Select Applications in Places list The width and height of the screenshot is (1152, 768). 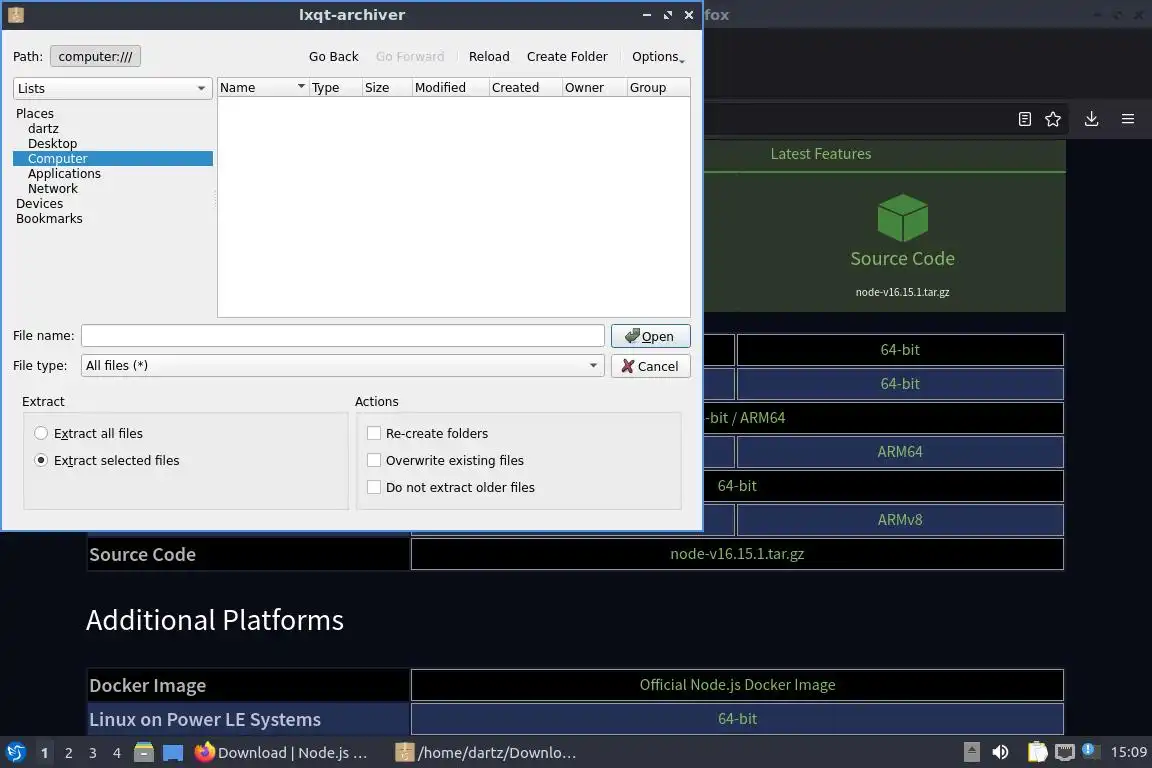[64, 173]
